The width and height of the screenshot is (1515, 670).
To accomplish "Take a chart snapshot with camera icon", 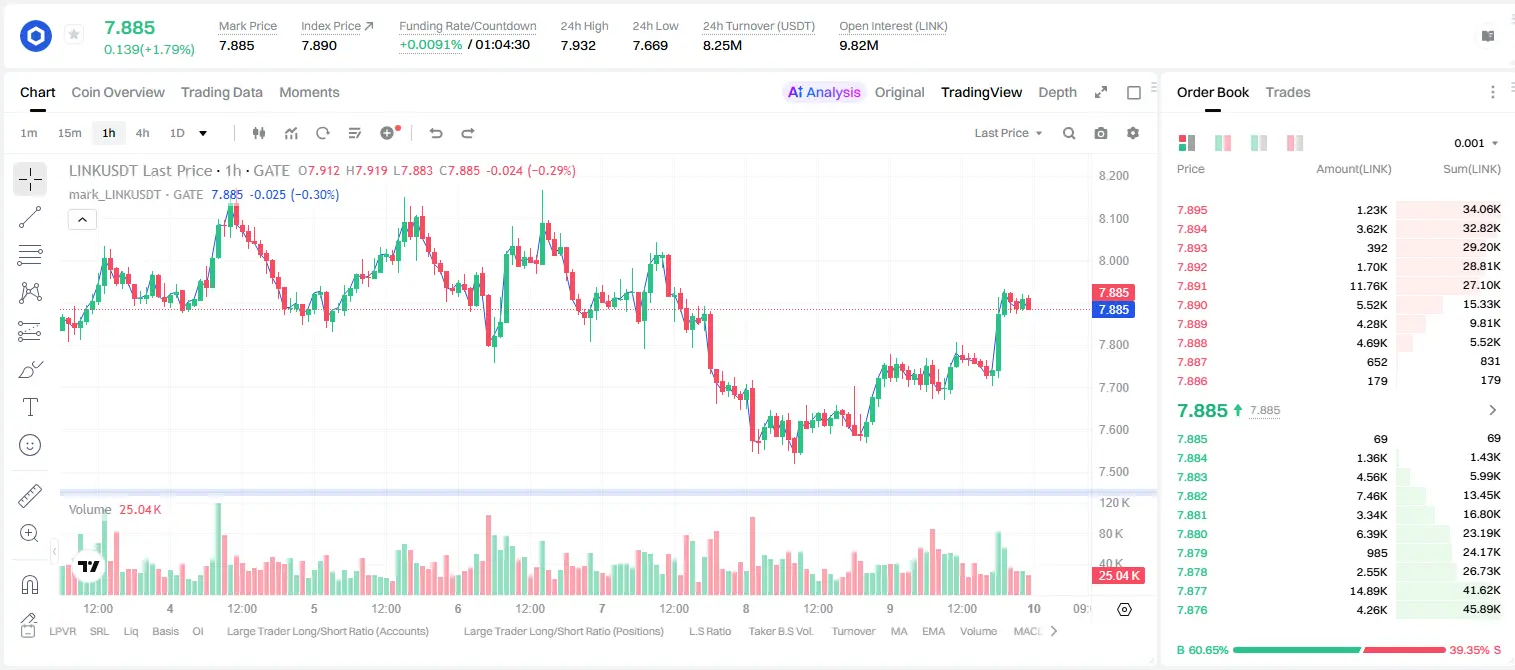I will pyautogui.click(x=1101, y=133).
